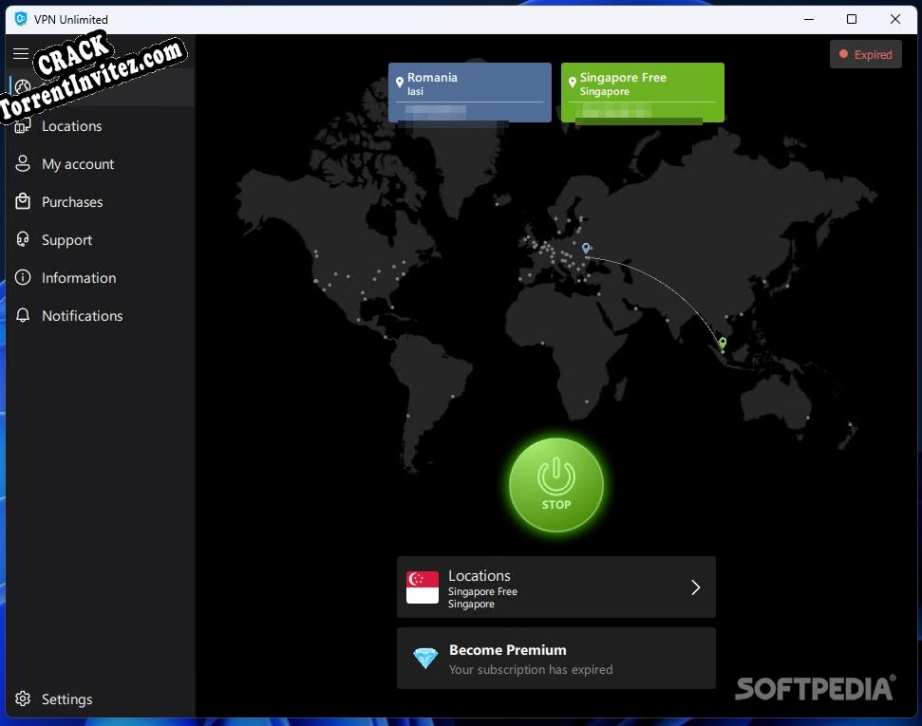
Task: Click the Singapore flag thumbnail in Locations bar
Action: pyautogui.click(x=421, y=587)
